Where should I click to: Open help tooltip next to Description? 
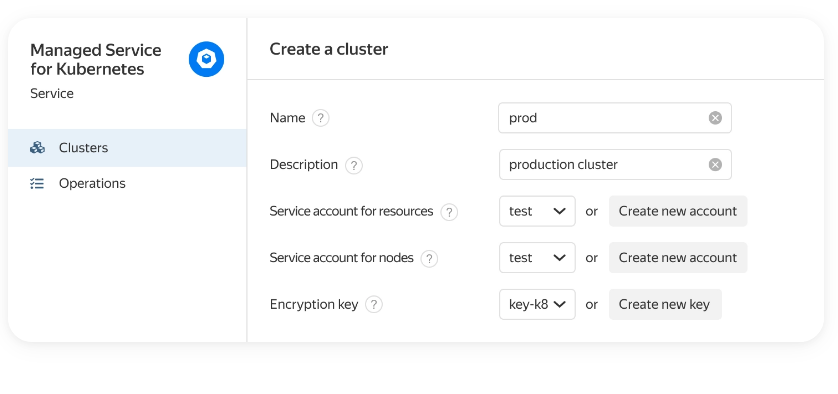coord(354,165)
